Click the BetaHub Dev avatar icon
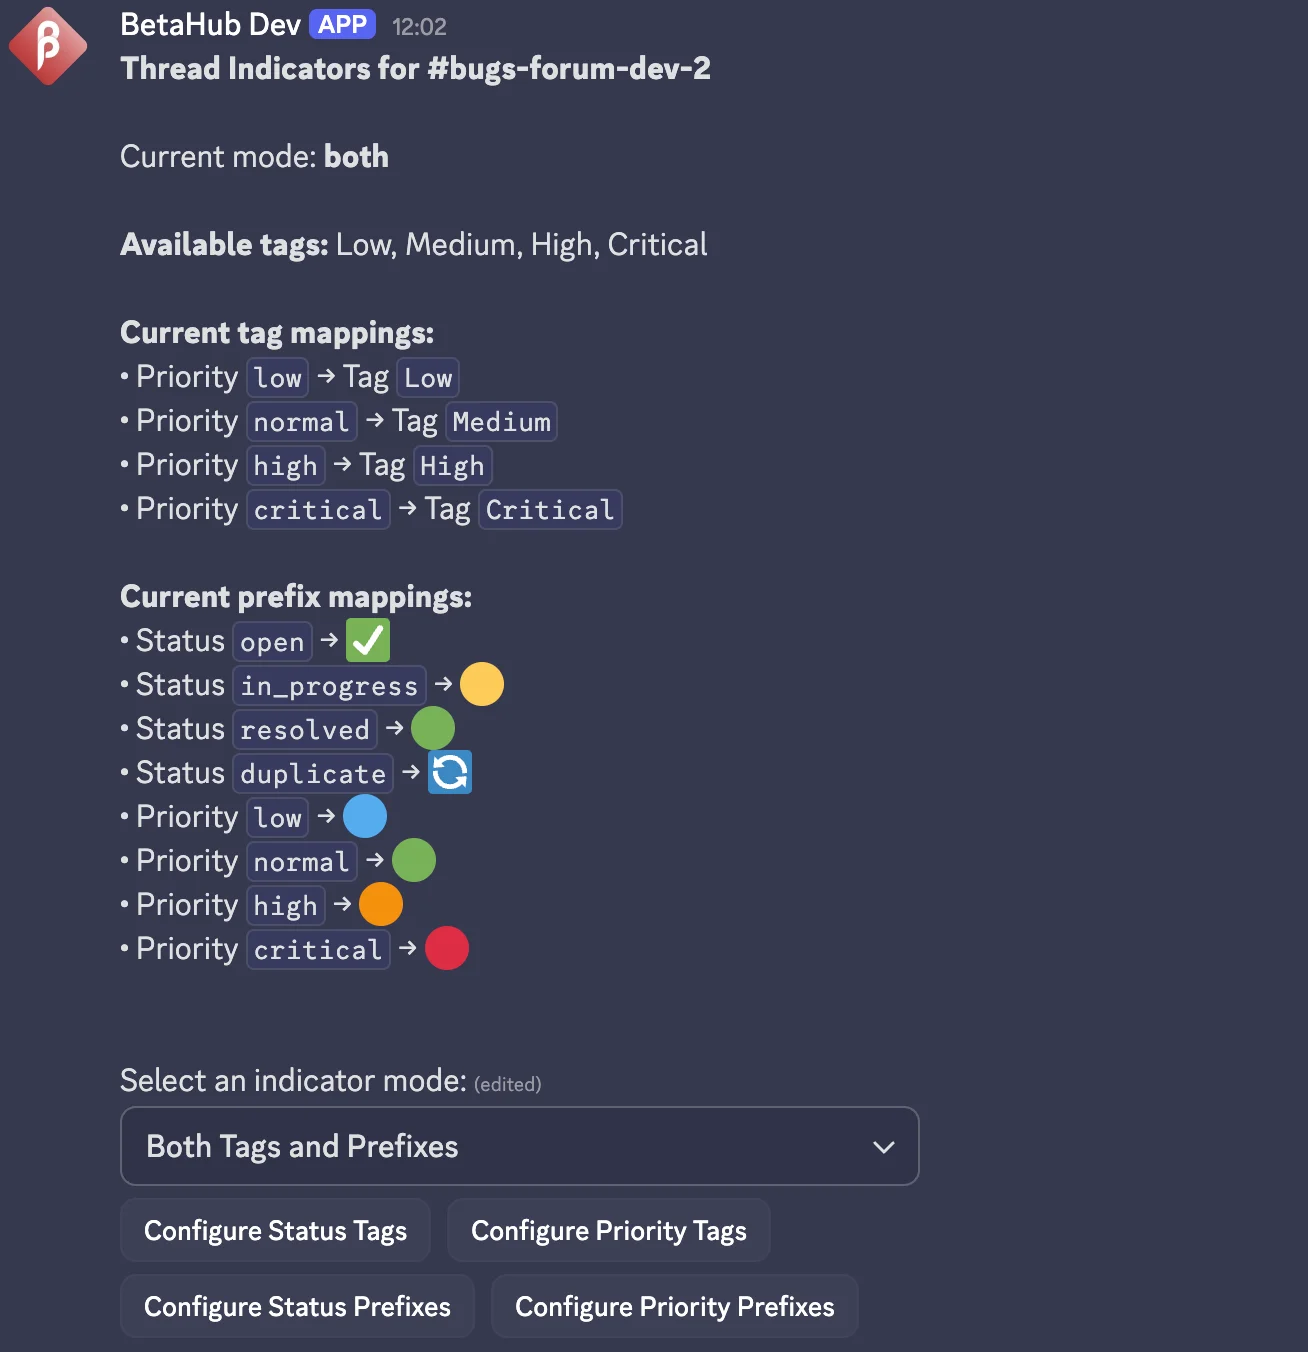The width and height of the screenshot is (1308, 1352). point(48,46)
